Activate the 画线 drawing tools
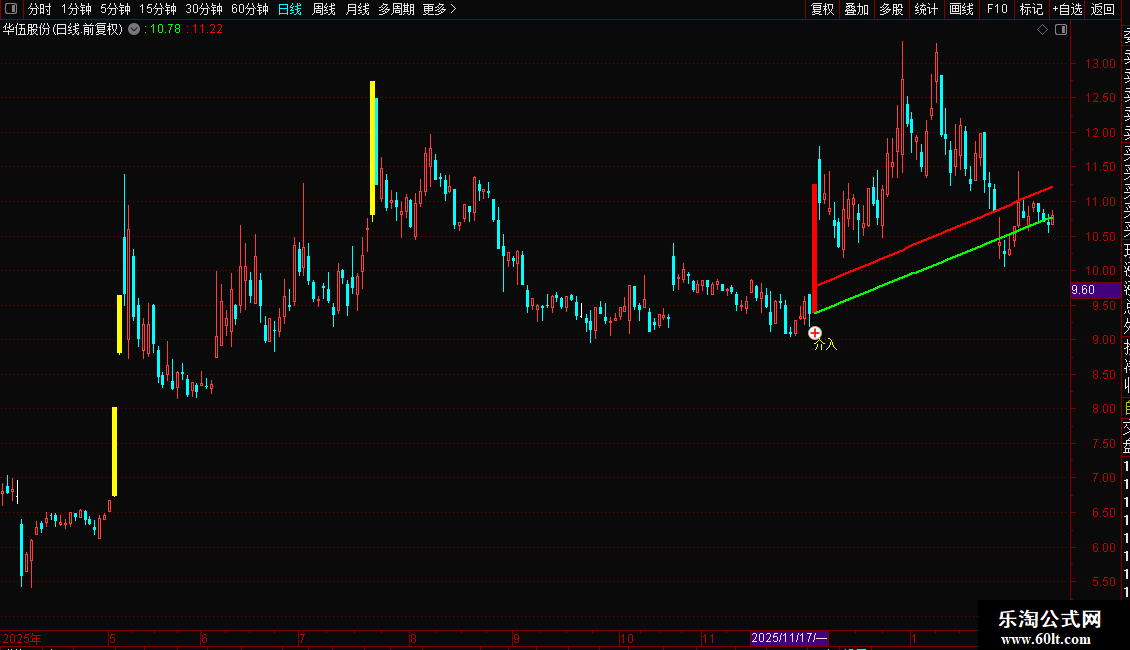 pyautogui.click(x=961, y=9)
